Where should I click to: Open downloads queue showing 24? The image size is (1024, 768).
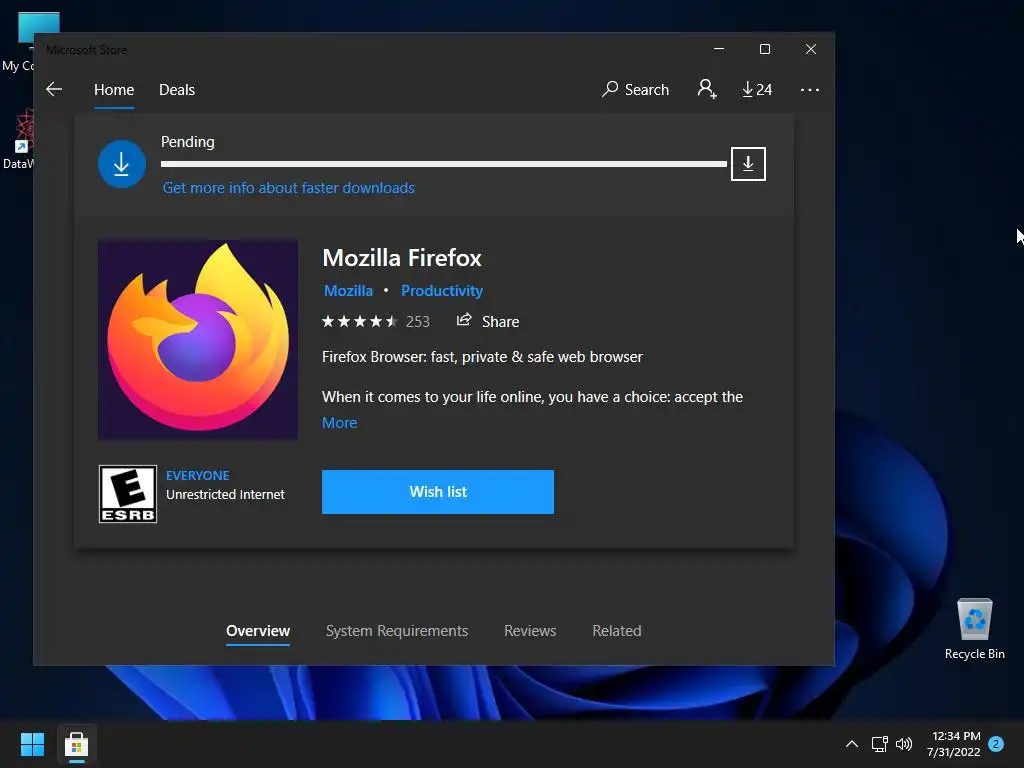coord(758,89)
